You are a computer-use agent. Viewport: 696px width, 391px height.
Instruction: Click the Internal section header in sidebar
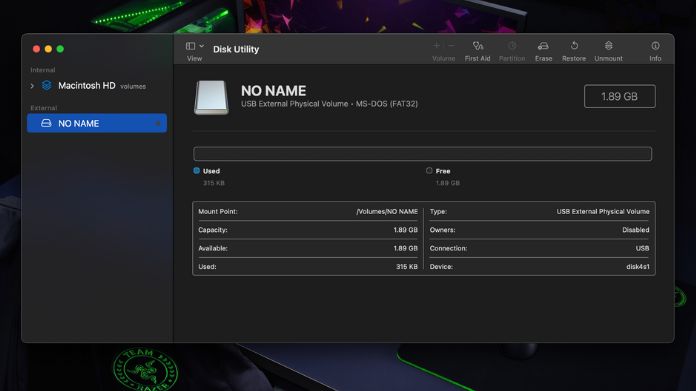tap(43, 70)
